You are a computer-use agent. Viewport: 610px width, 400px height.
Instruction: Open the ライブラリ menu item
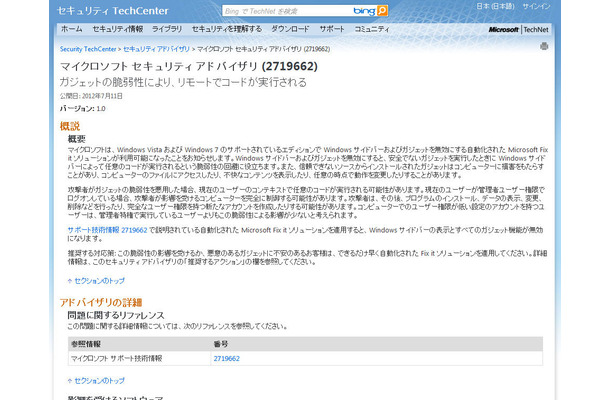[x=167, y=29]
